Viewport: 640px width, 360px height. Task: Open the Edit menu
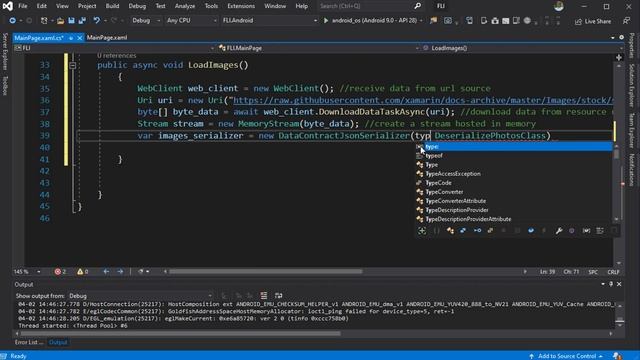click(x=42, y=6)
